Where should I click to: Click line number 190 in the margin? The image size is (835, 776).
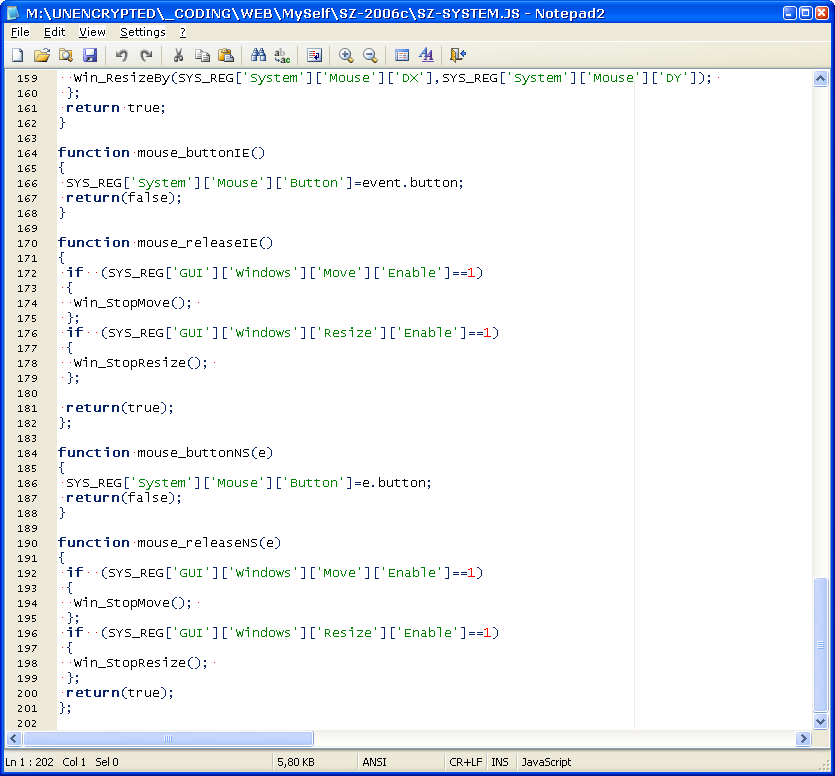pos(27,543)
